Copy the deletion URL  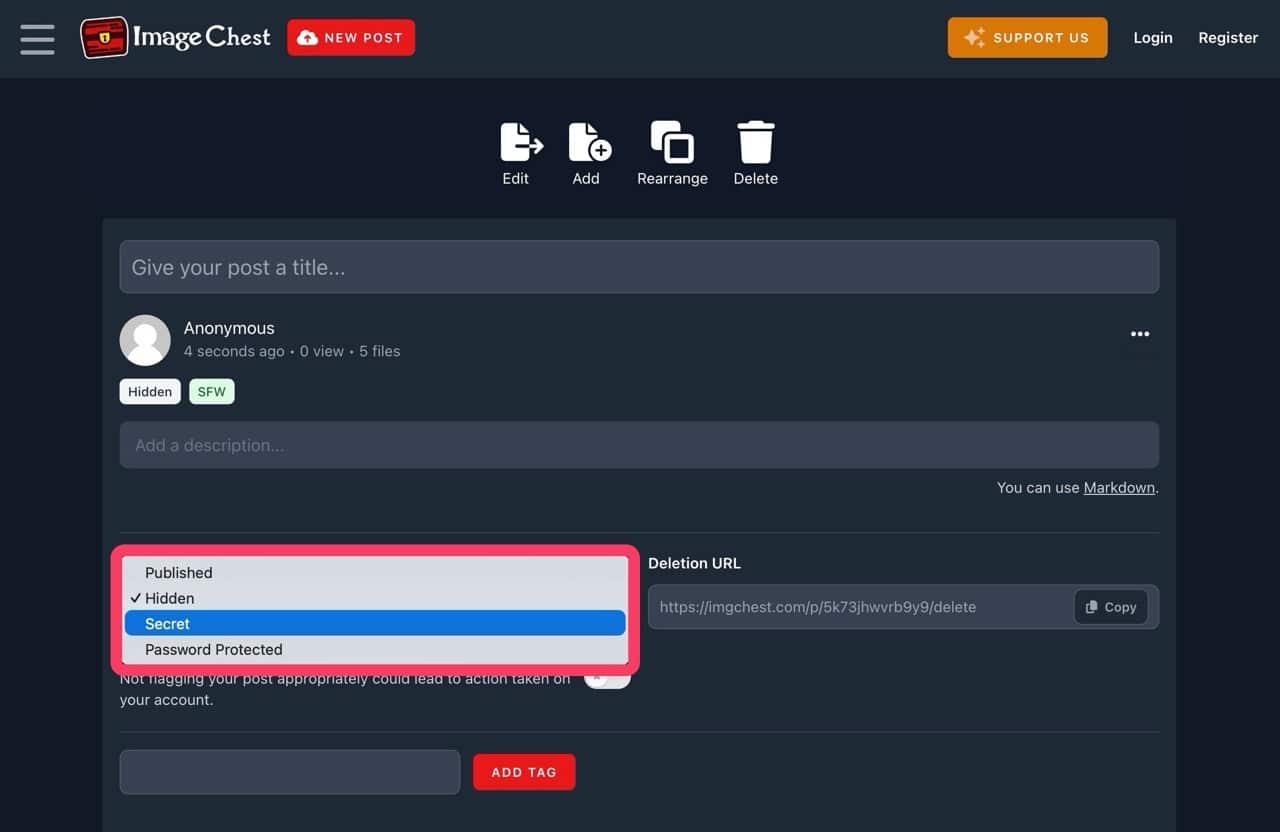tap(1111, 607)
